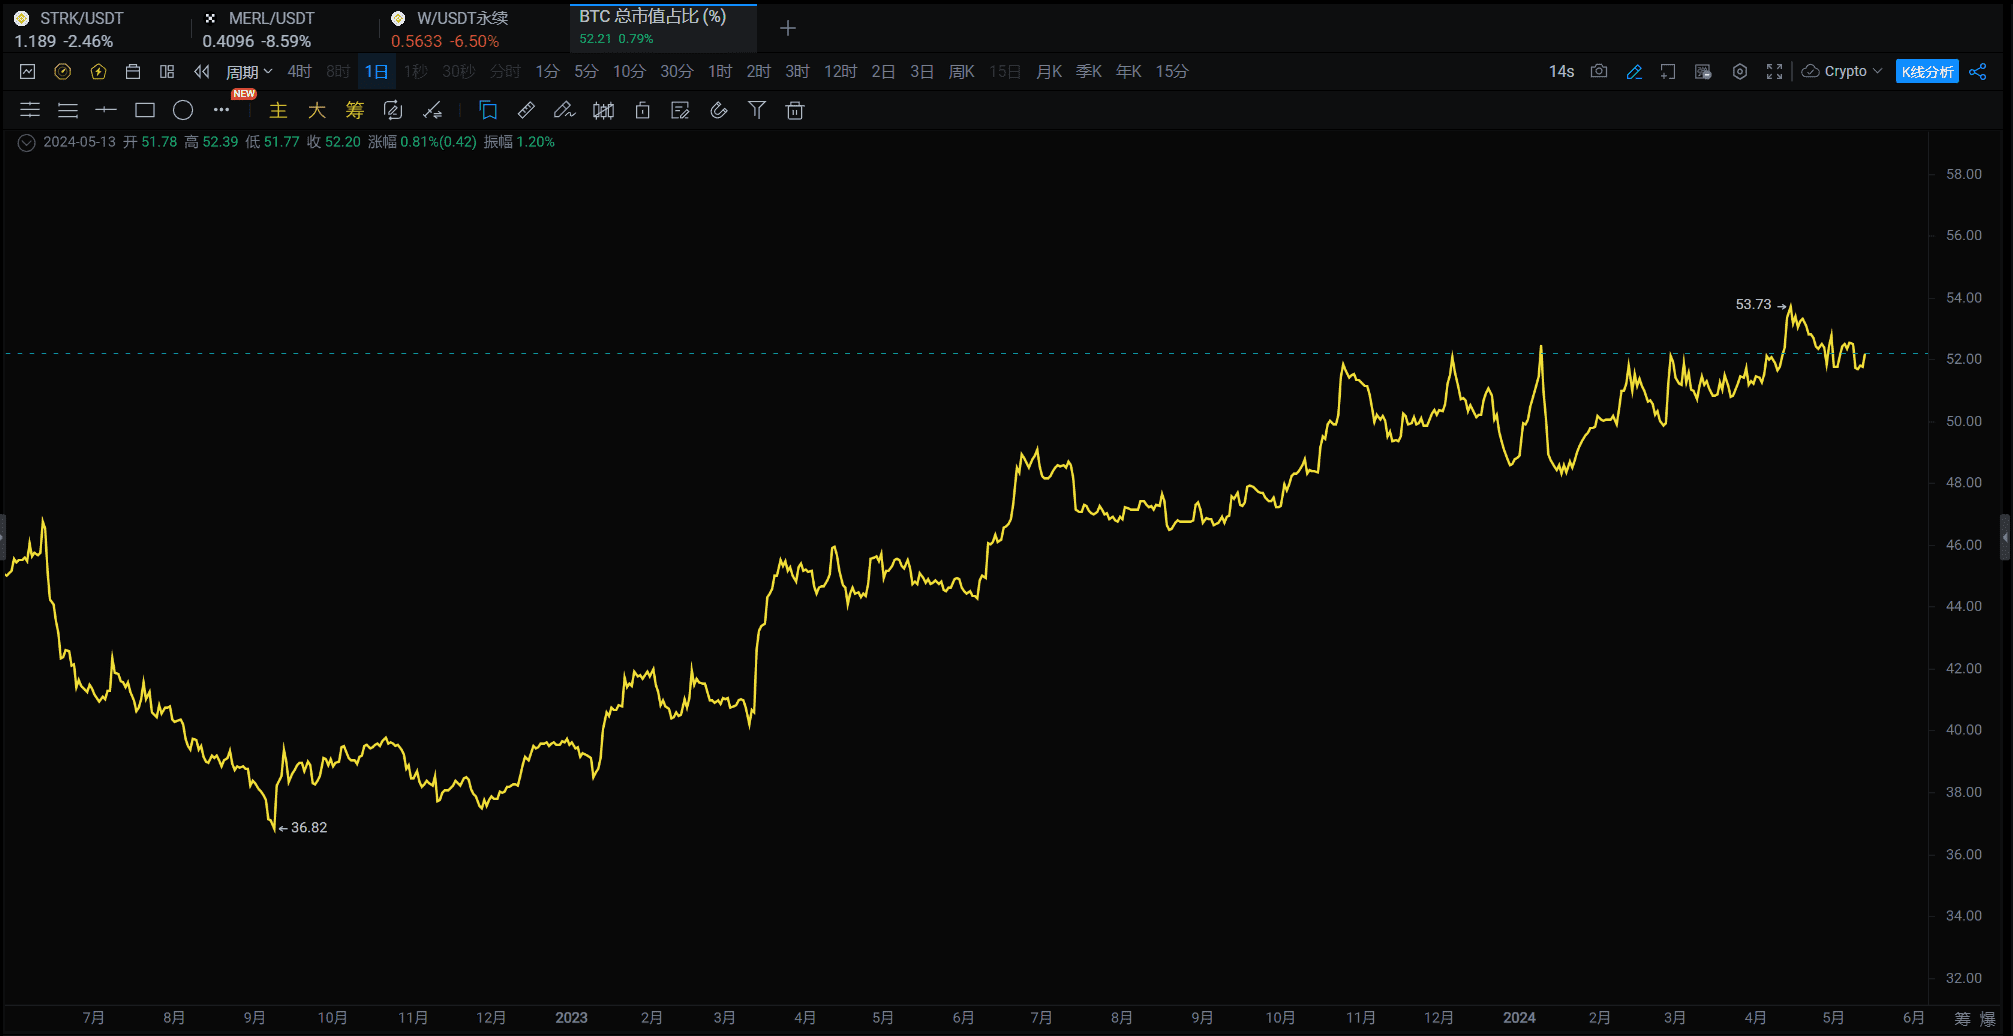
Task: Click the magnet snap icon
Action: click(718, 110)
